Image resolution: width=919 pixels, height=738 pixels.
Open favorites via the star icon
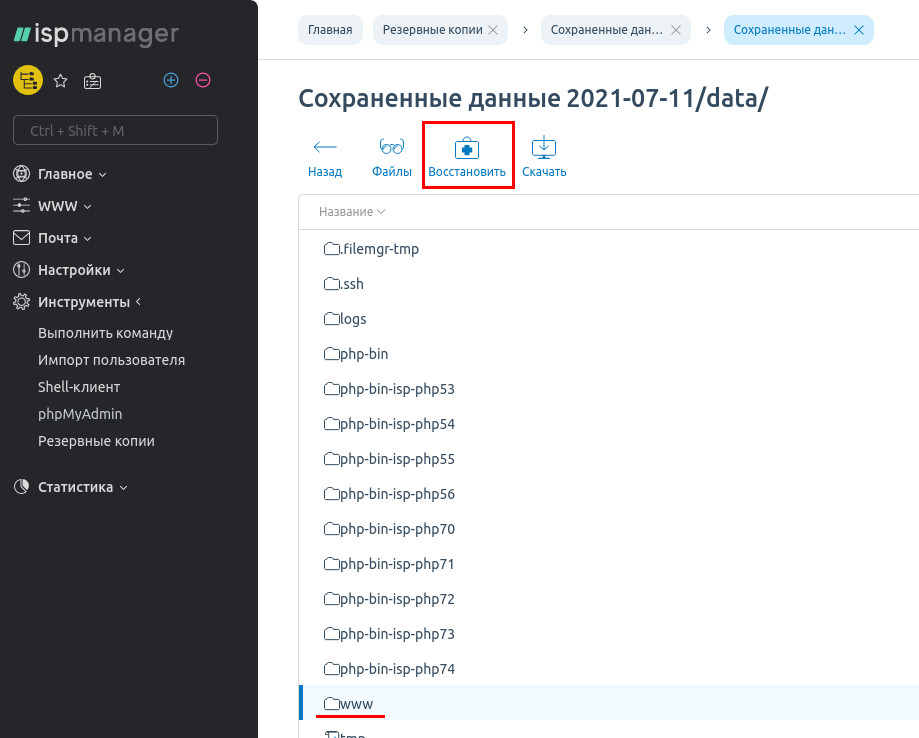coord(60,81)
